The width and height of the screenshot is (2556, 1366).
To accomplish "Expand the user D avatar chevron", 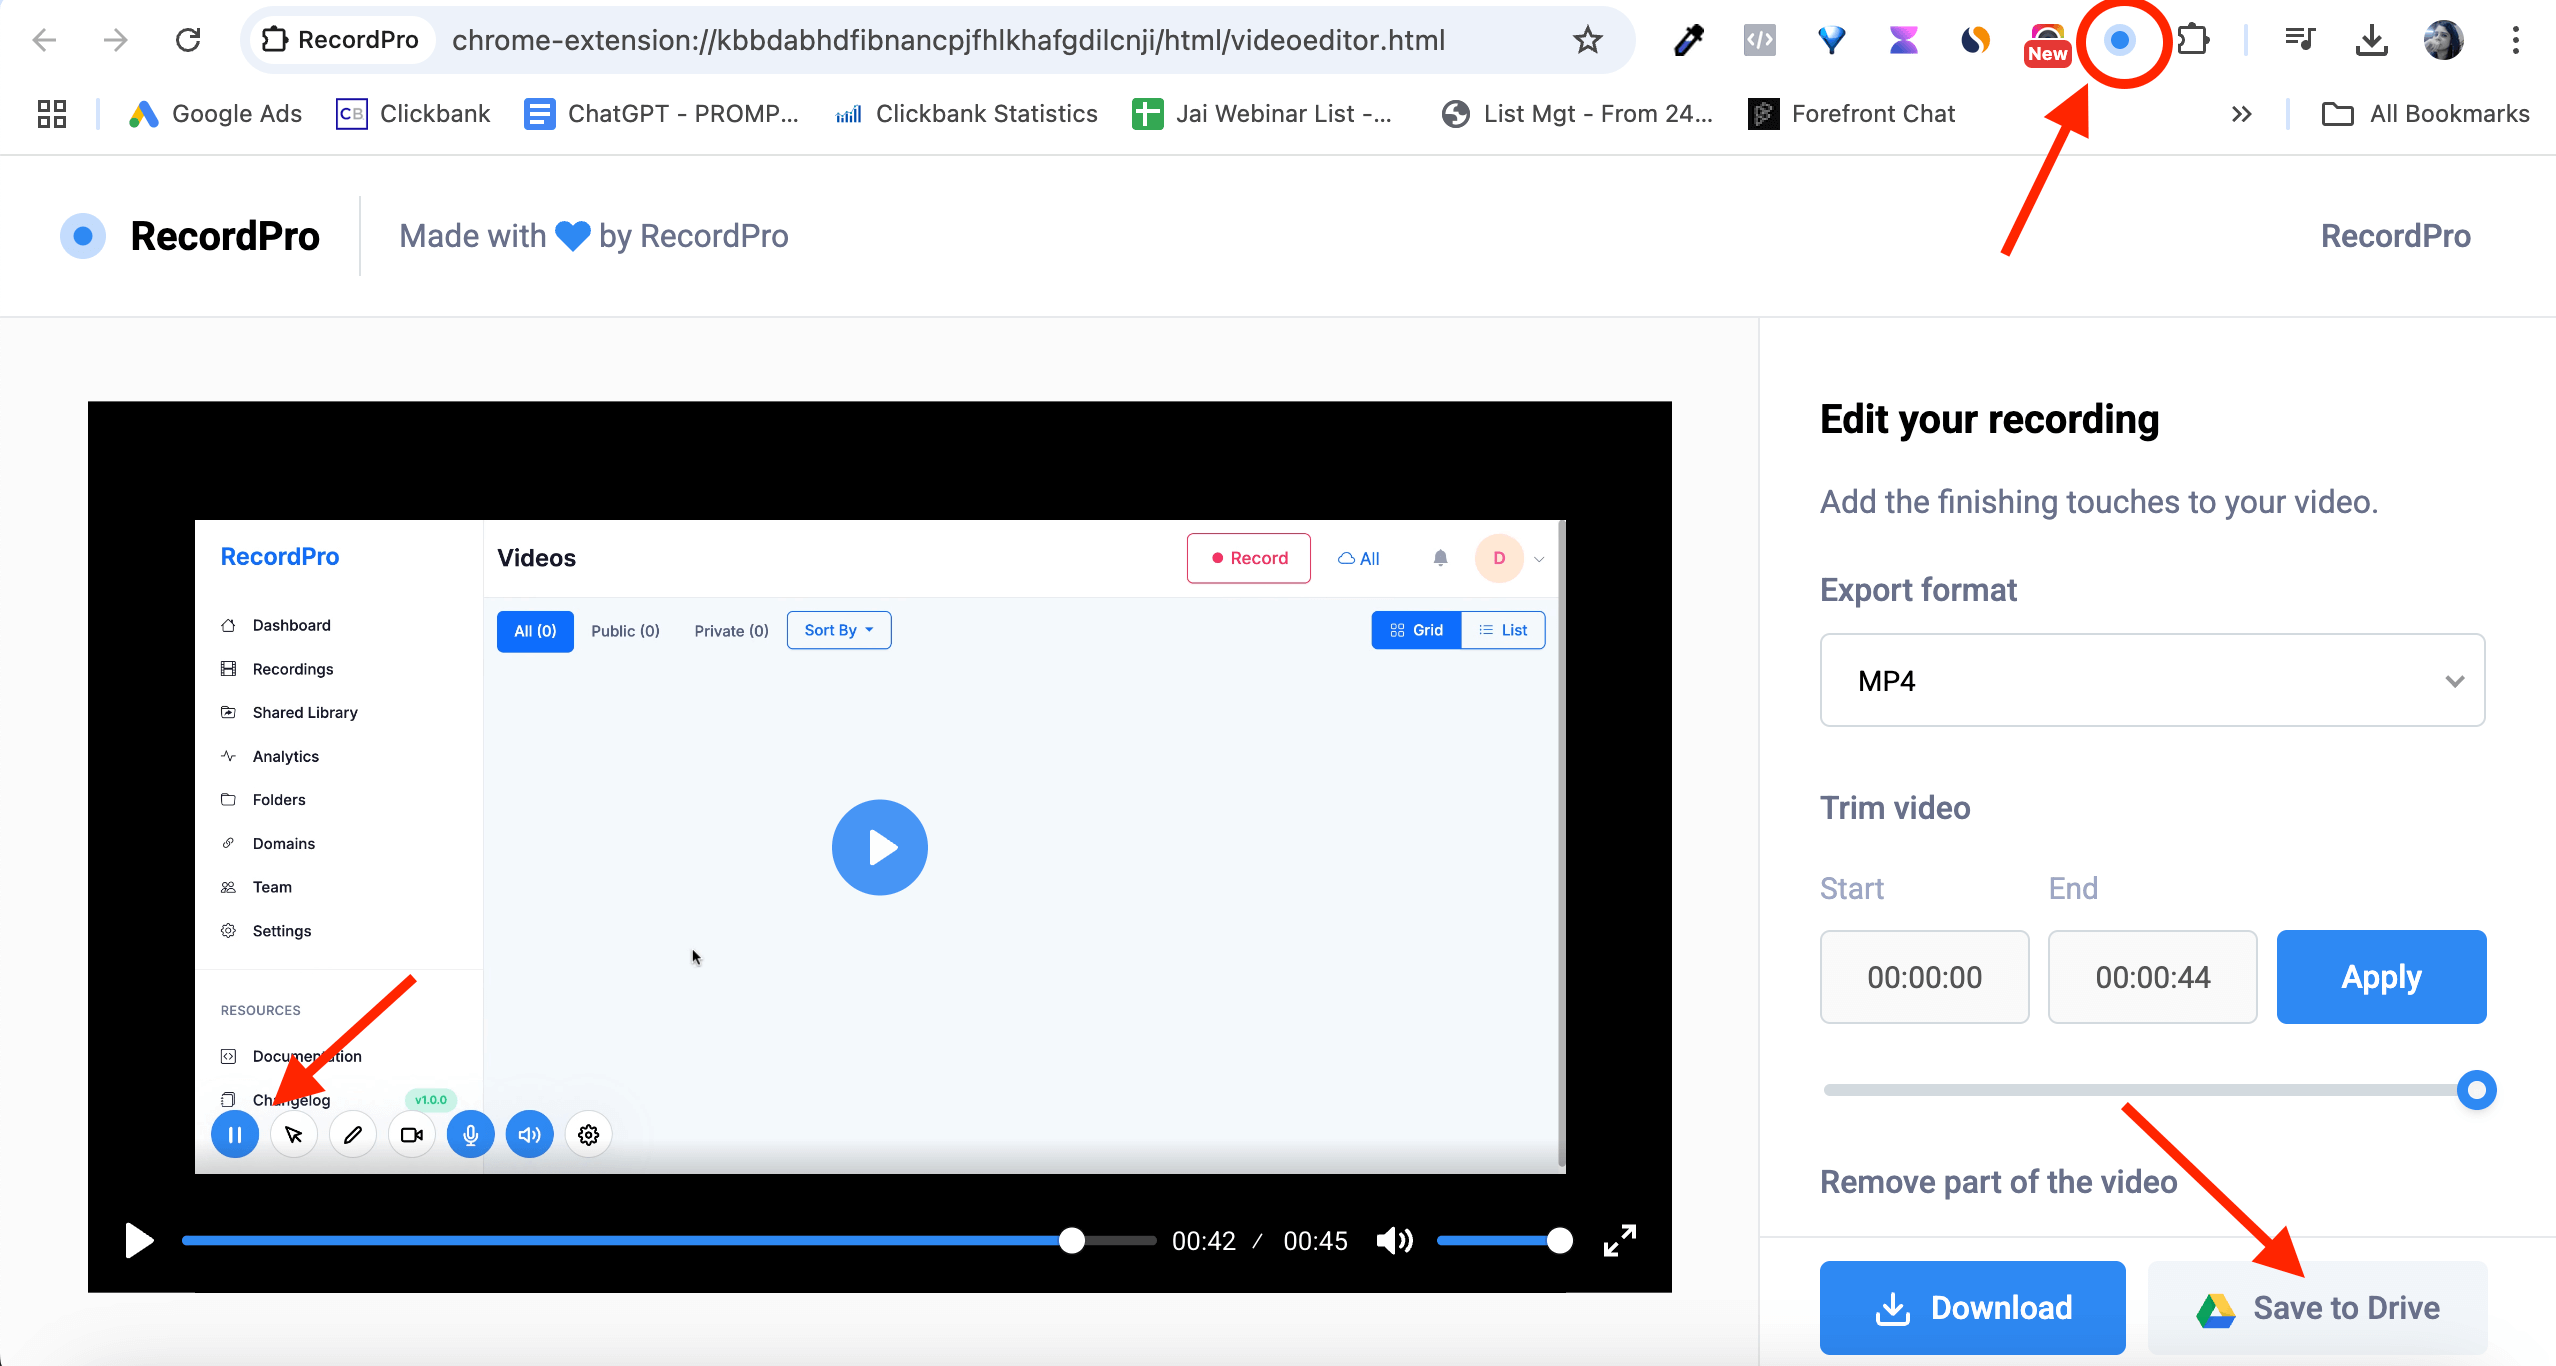I will [1539, 559].
